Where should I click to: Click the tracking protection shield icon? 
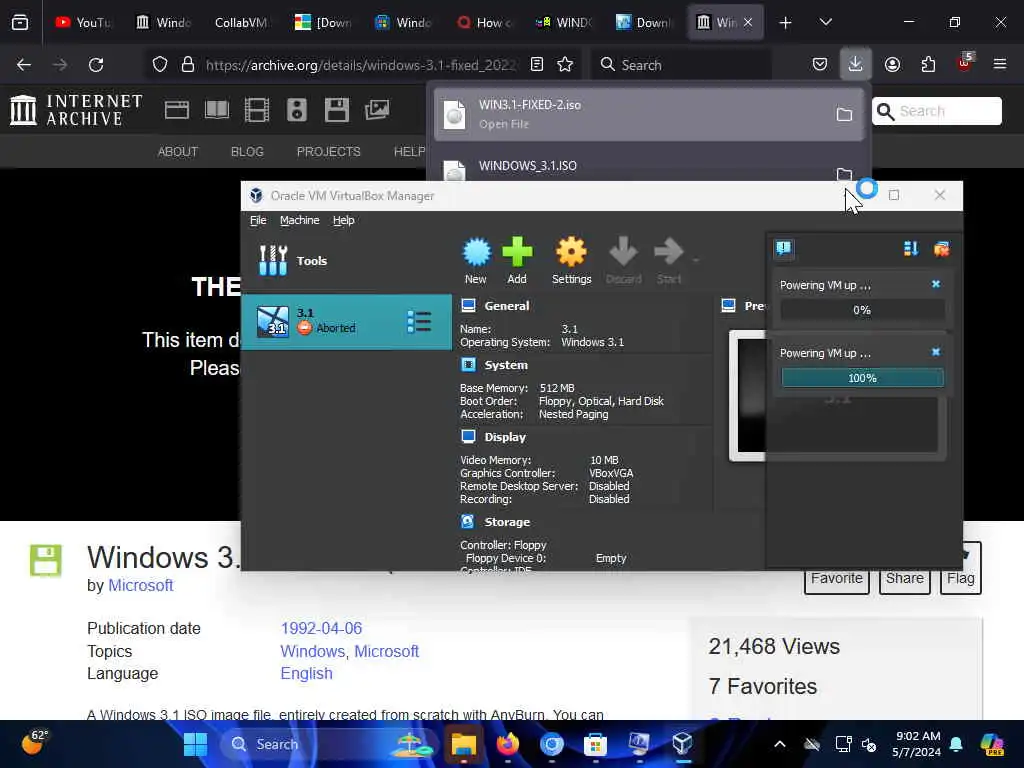[160, 64]
